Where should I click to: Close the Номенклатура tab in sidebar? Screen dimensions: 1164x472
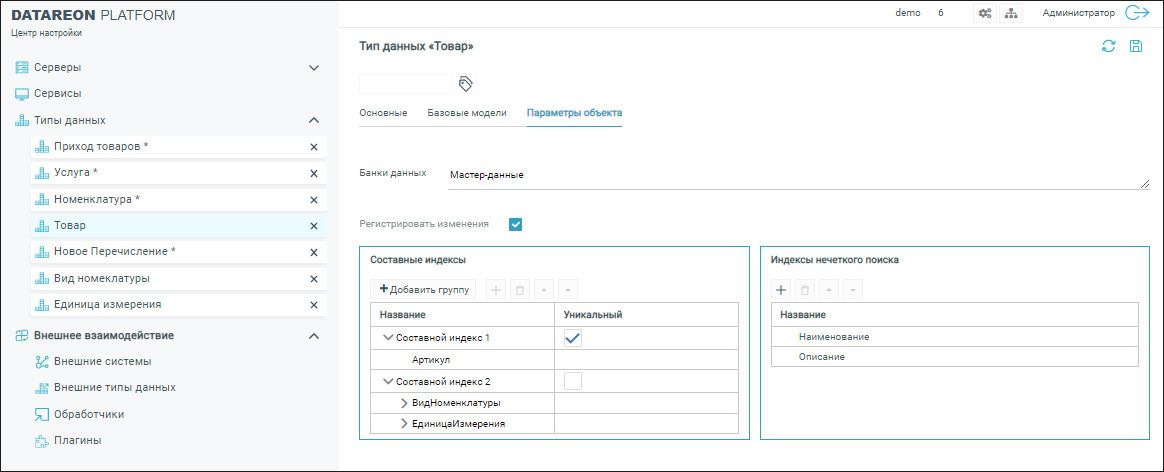pyautogui.click(x=313, y=199)
